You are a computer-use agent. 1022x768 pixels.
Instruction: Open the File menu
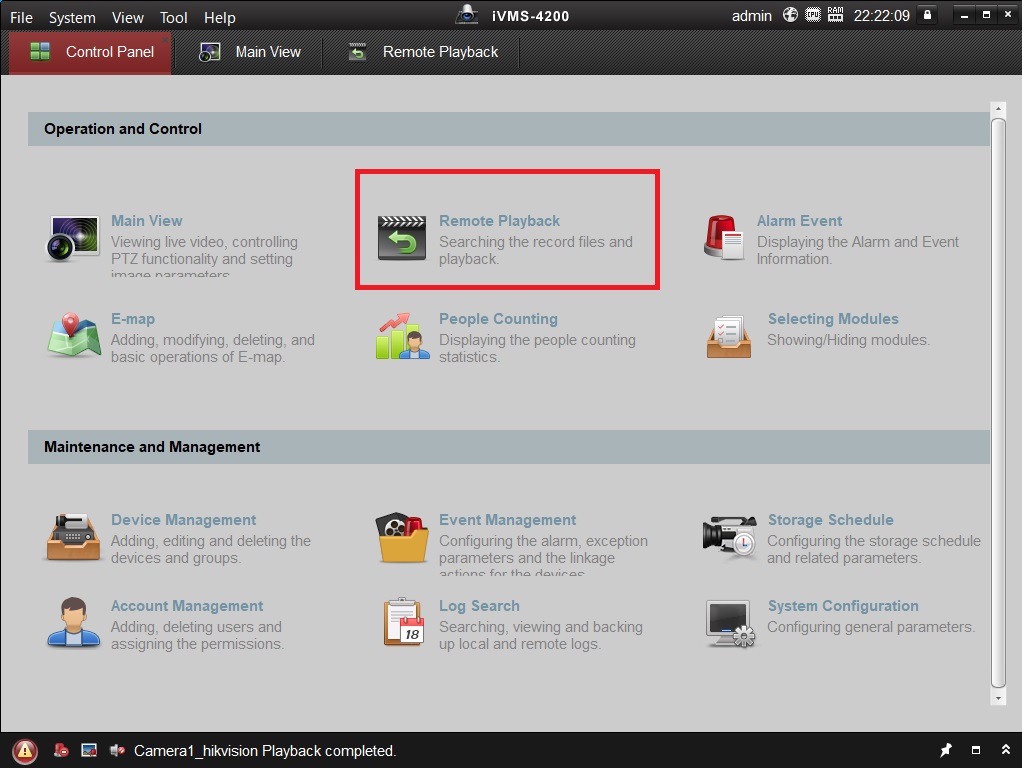click(22, 18)
